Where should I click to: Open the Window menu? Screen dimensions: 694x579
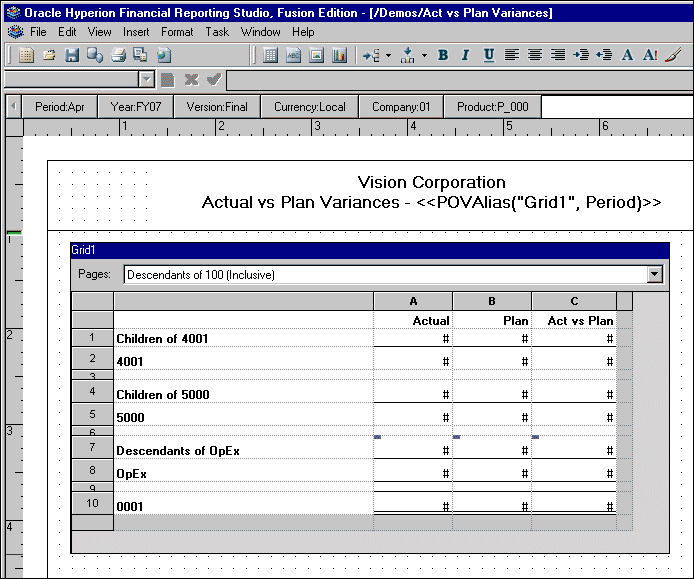click(261, 32)
